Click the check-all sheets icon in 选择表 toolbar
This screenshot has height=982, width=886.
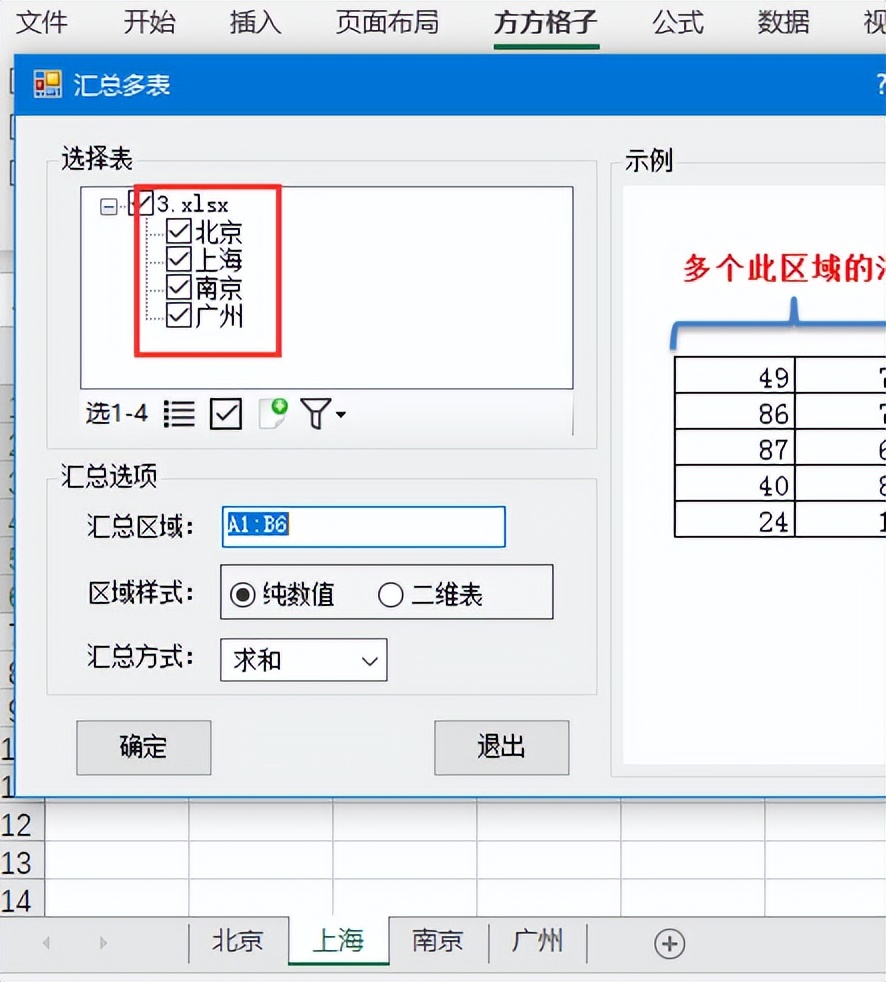coord(226,413)
